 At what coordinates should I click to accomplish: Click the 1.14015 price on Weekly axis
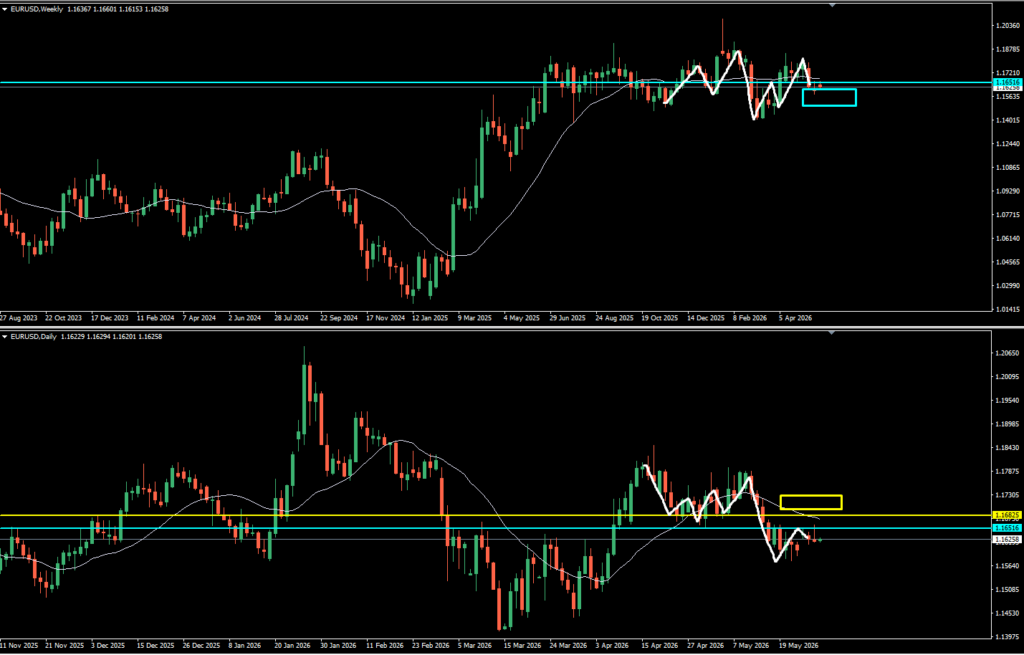pyautogui.click(x=1008, y=120)
